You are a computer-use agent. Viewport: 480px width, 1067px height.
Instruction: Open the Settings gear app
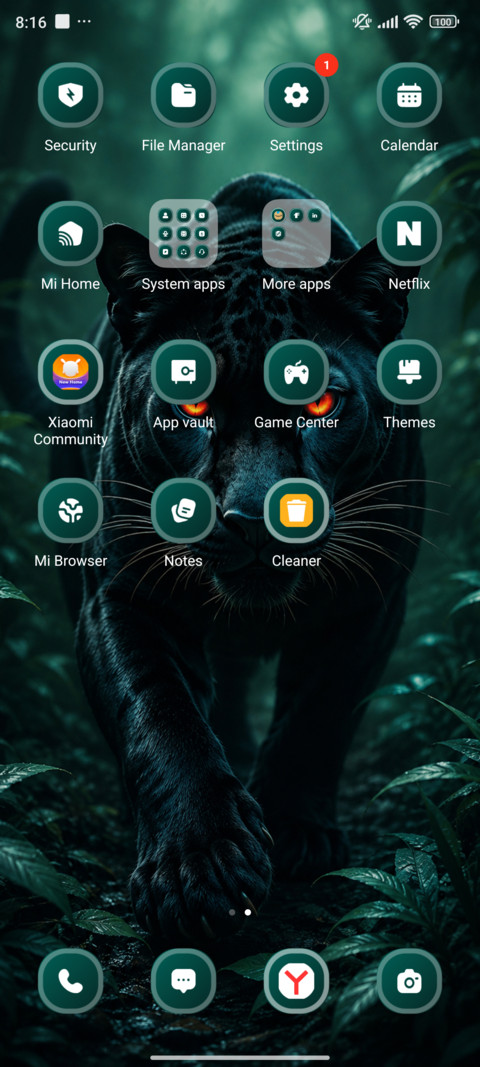tap(296, 95)
